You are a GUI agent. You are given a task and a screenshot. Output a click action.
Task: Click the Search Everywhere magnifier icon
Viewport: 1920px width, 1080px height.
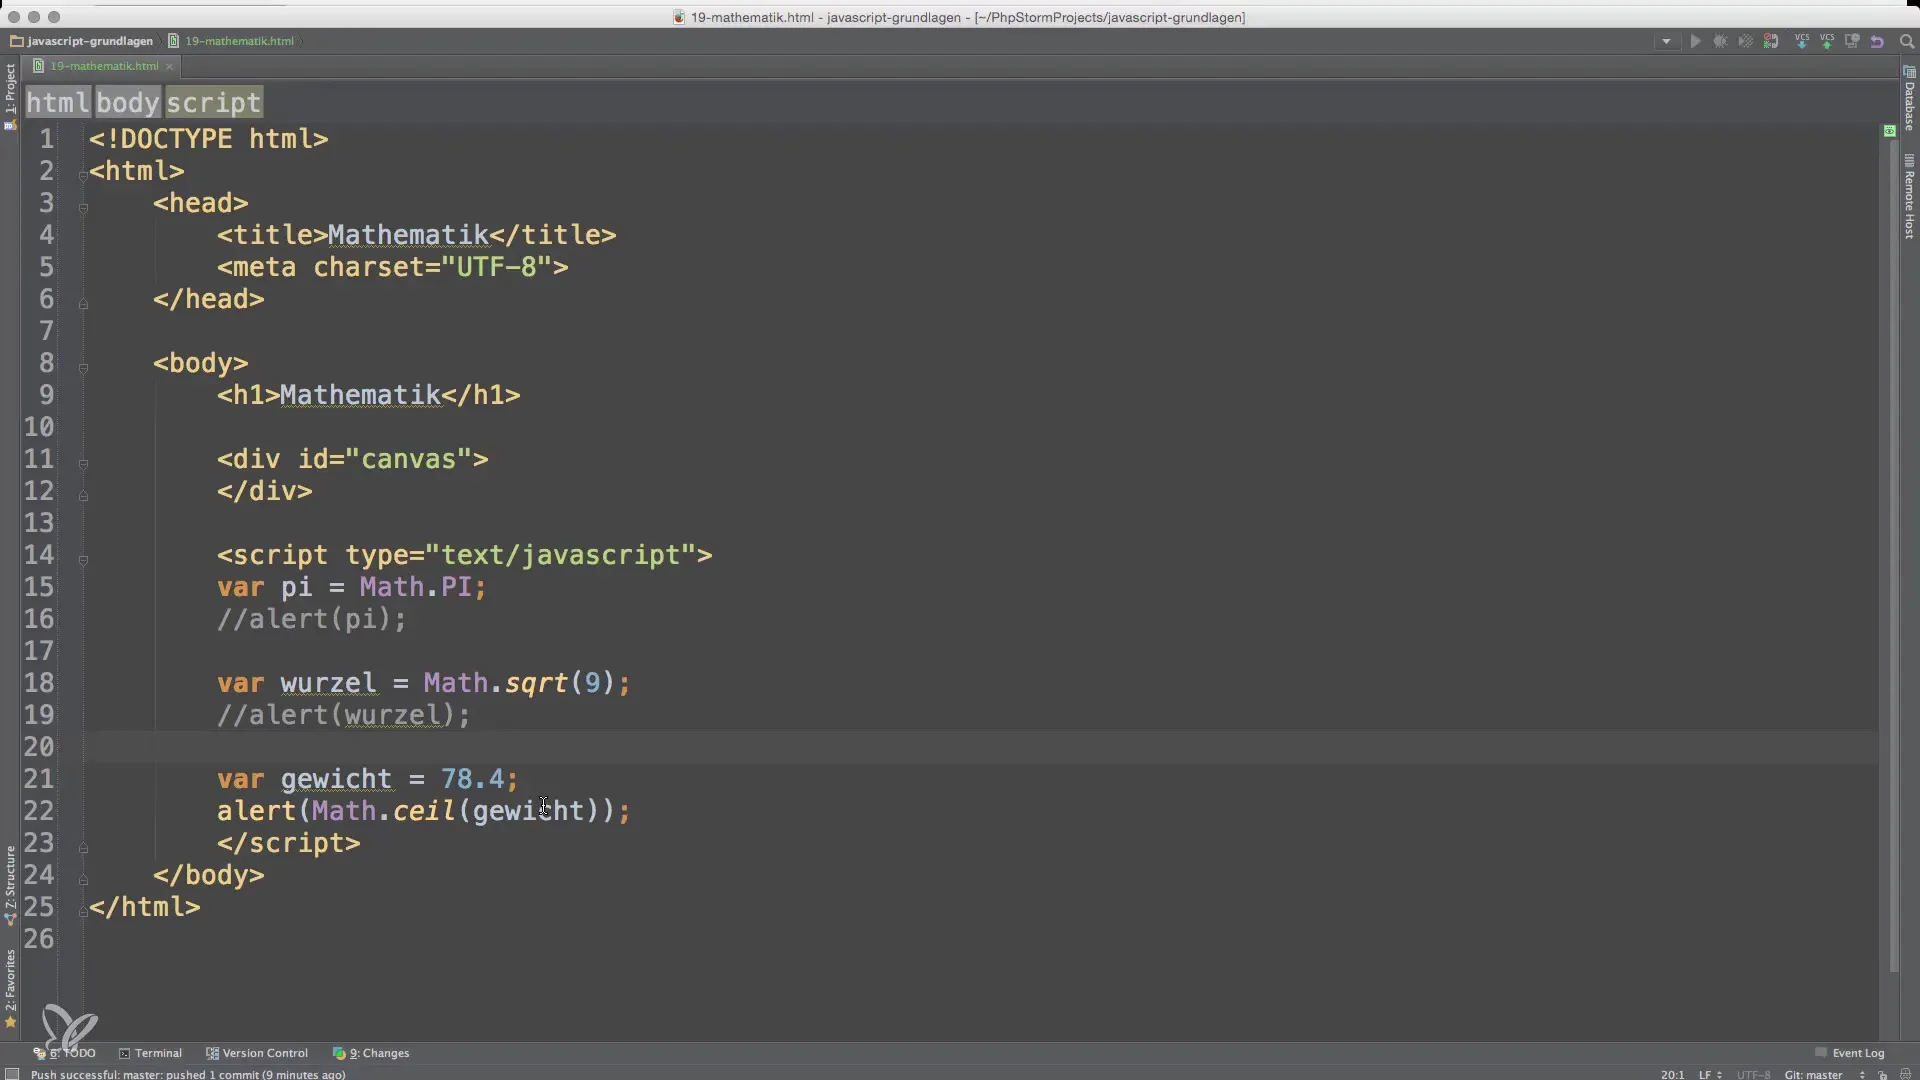(x=1906, y=42)
